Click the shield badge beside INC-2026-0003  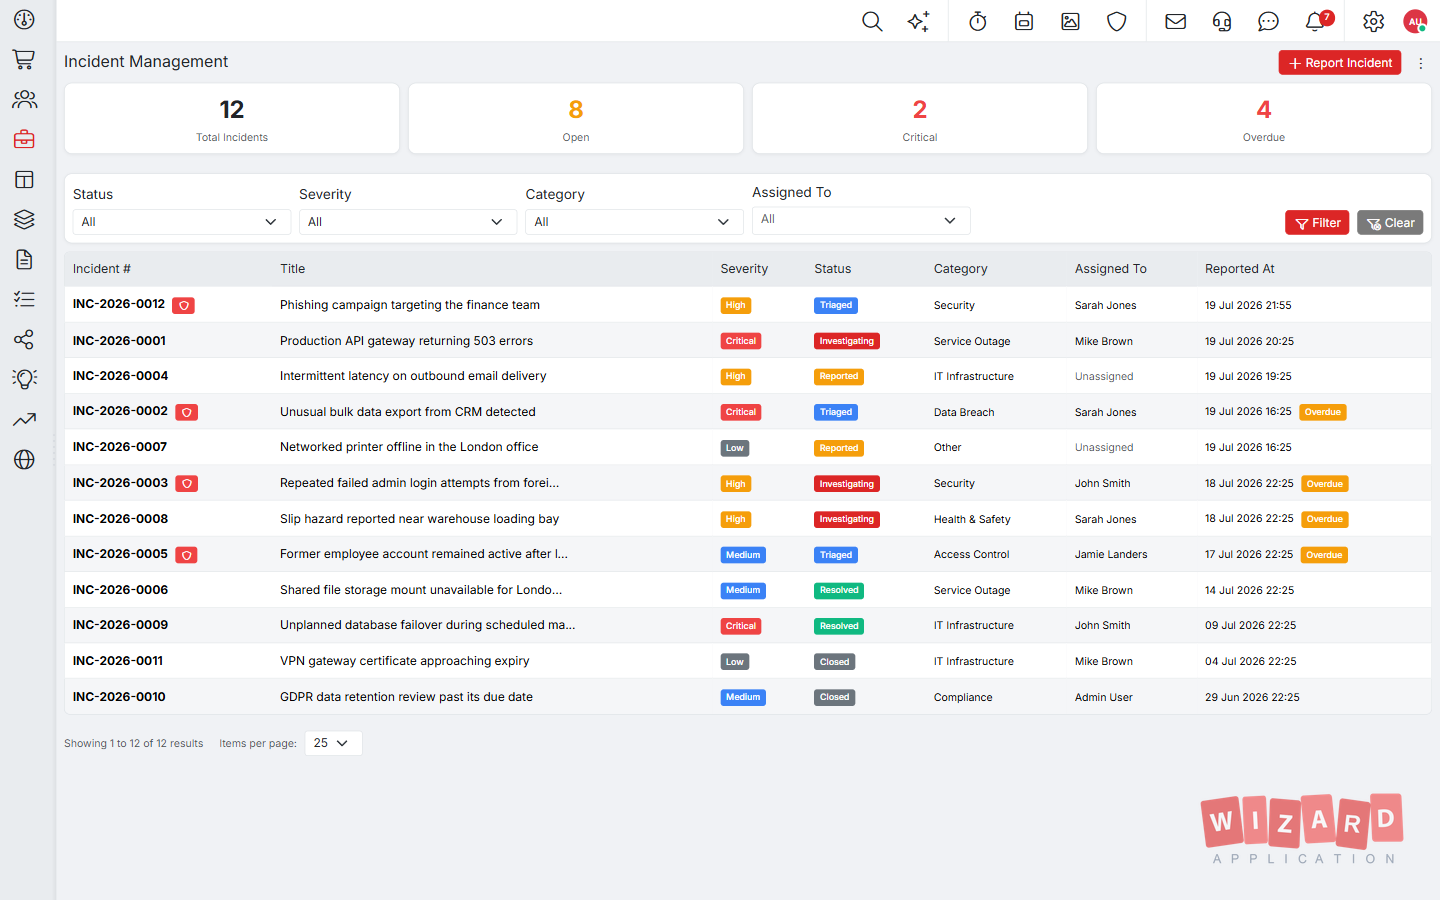[x=186, y=483]
